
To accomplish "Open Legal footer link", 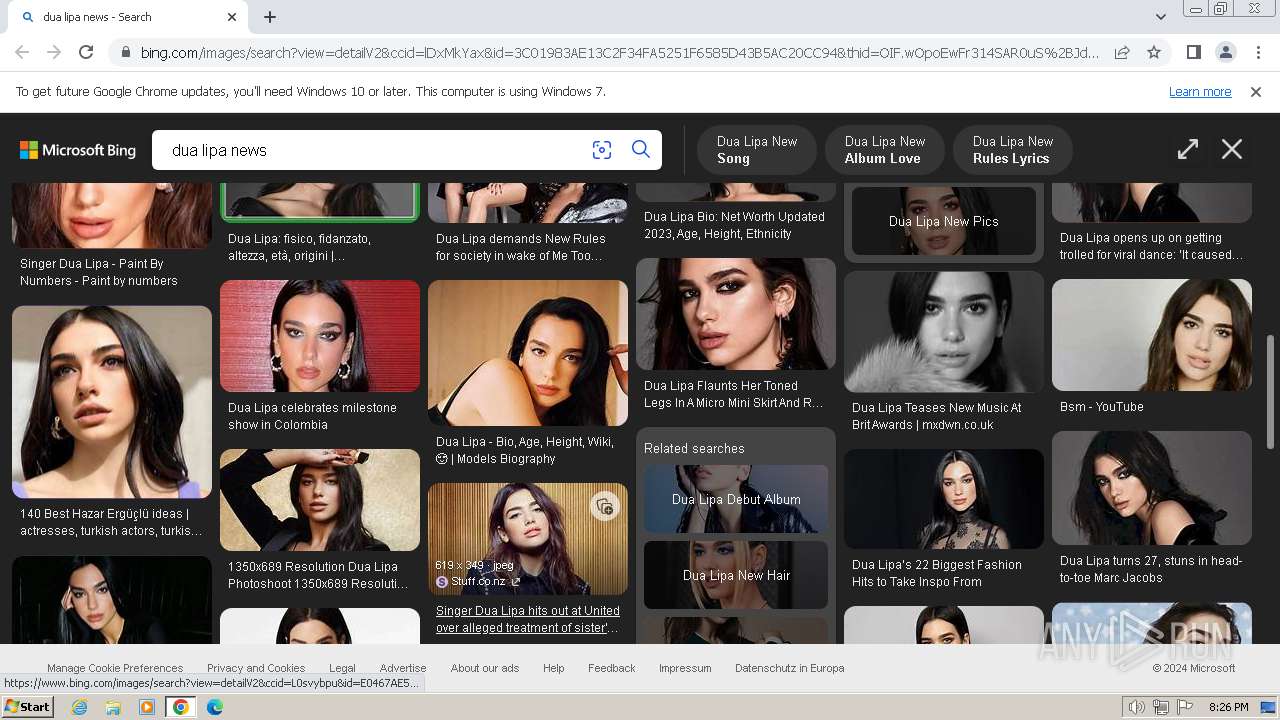I will pyautogui.click(x=342, y=668).
